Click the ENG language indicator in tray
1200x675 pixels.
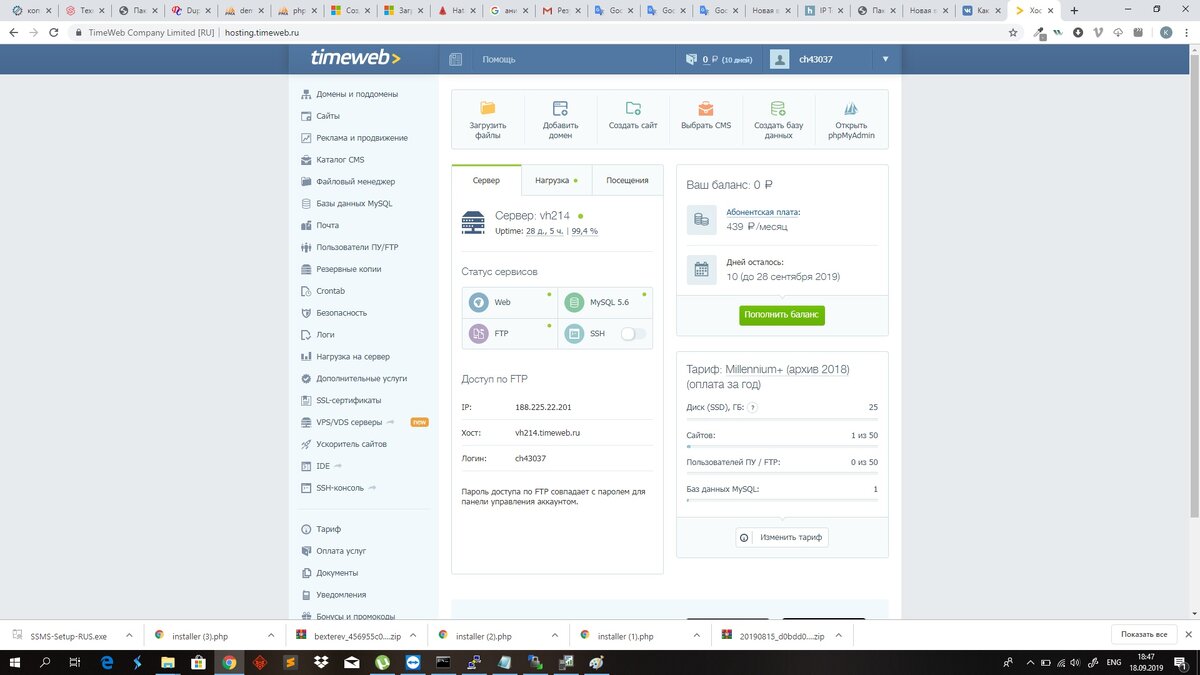click(x=1114, y=662)
